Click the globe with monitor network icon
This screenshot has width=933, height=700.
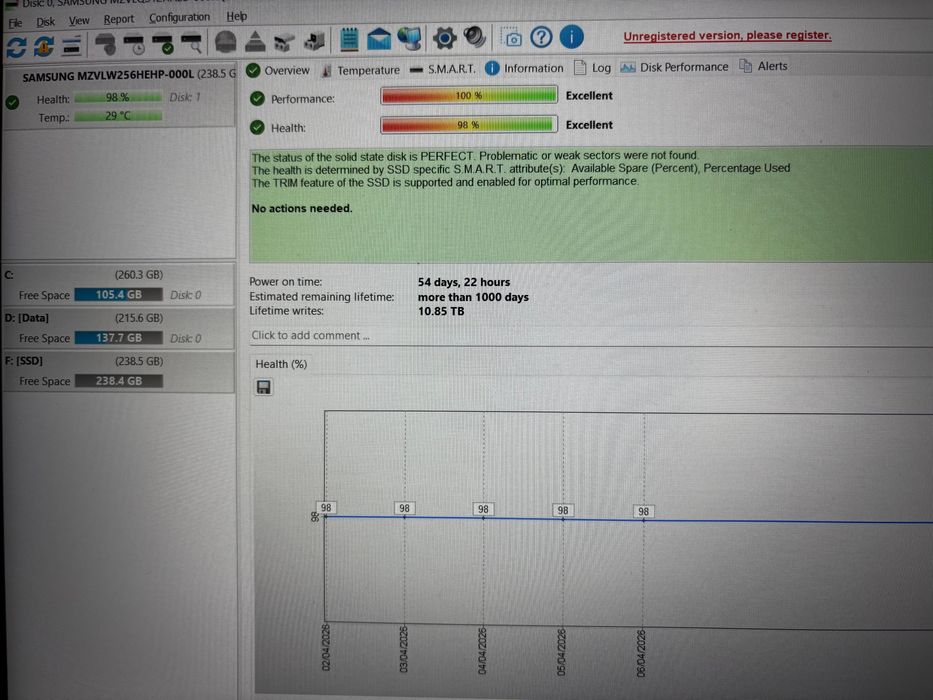tap(410, 39)
